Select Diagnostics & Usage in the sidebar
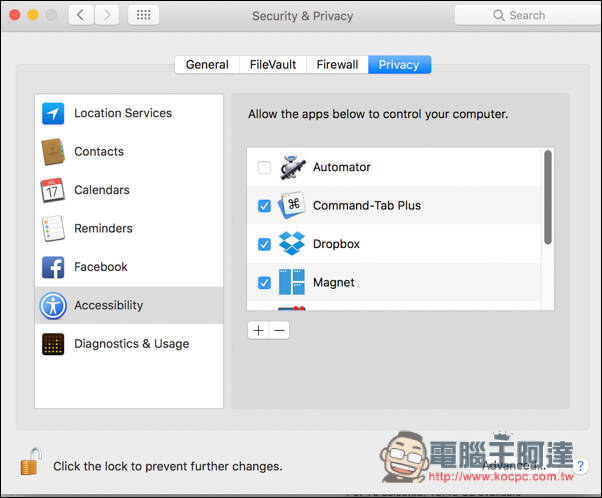The width and height of the screenshot is (602, 498). [129, 344]
